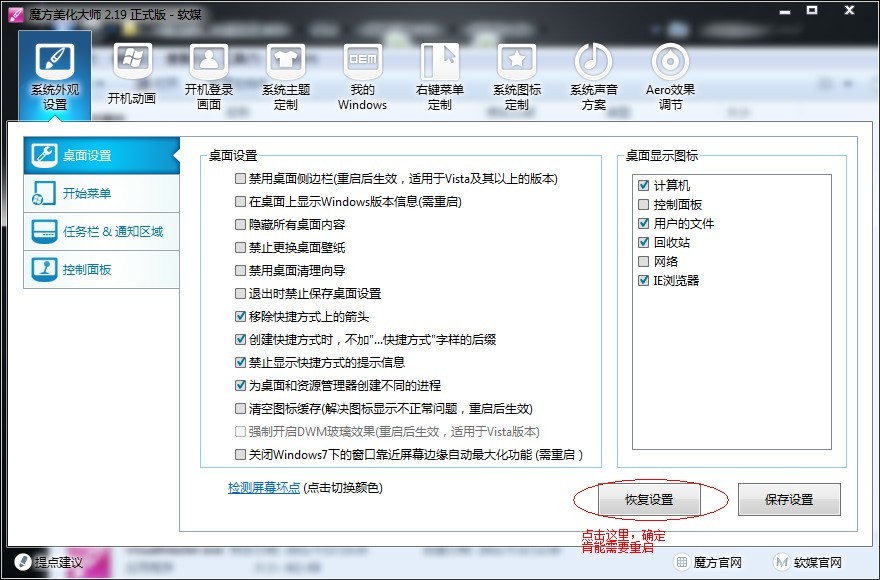Image resolution: width=880 pixels, height=580 pixels.
Task: Check 禁止更换桌面壁纸 option
Action: coord(240,248)
